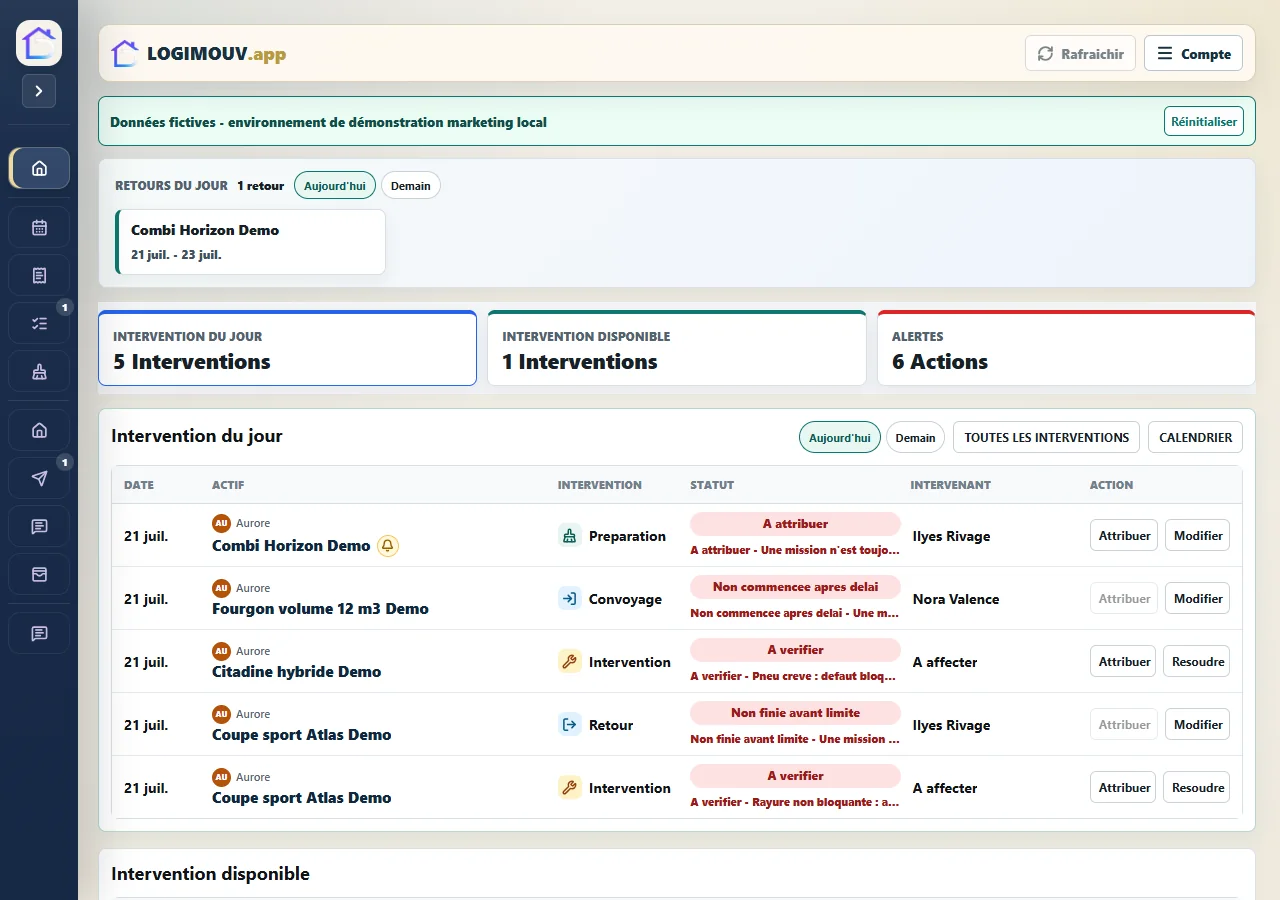Click the bell icon next to Combi Horizon Demo
Screen dimensions: 1280x900
coord(388,546)
